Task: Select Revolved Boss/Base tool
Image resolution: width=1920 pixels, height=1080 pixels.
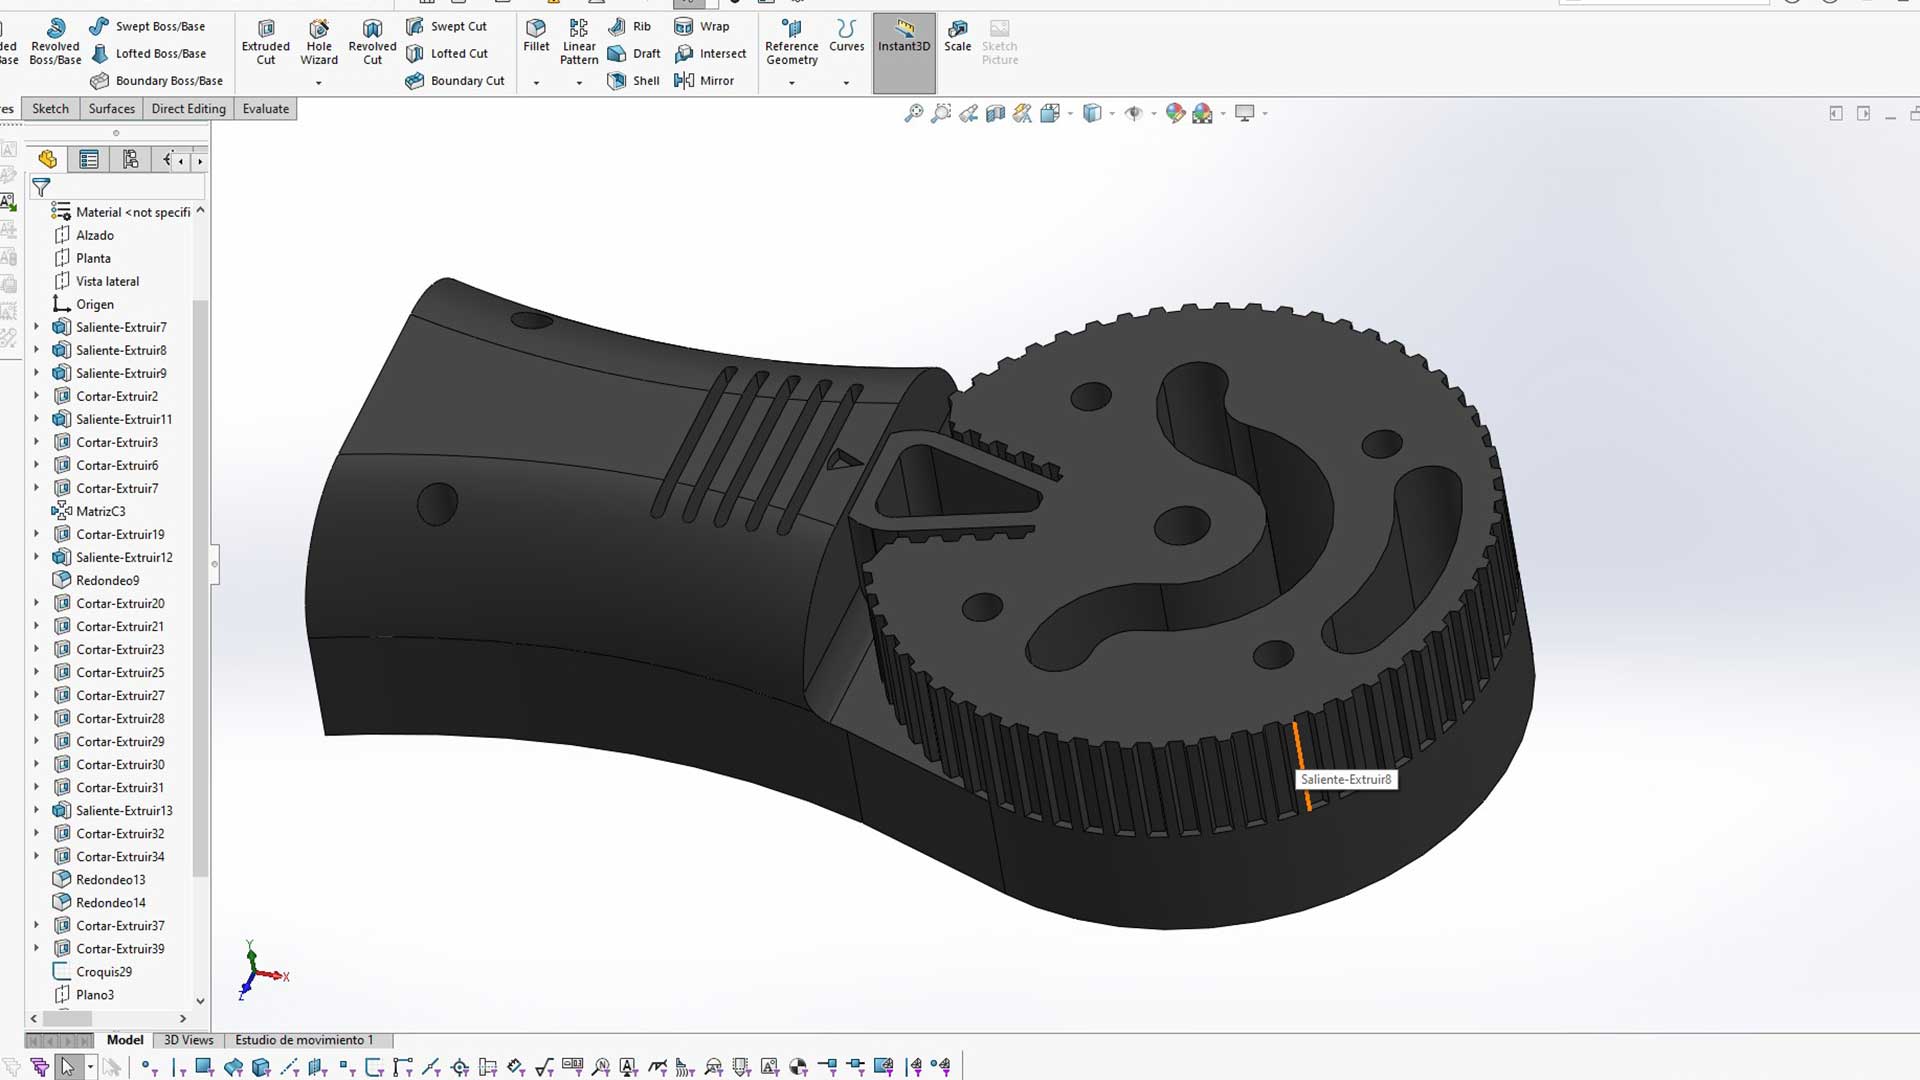Action: (x=55, y=42)
